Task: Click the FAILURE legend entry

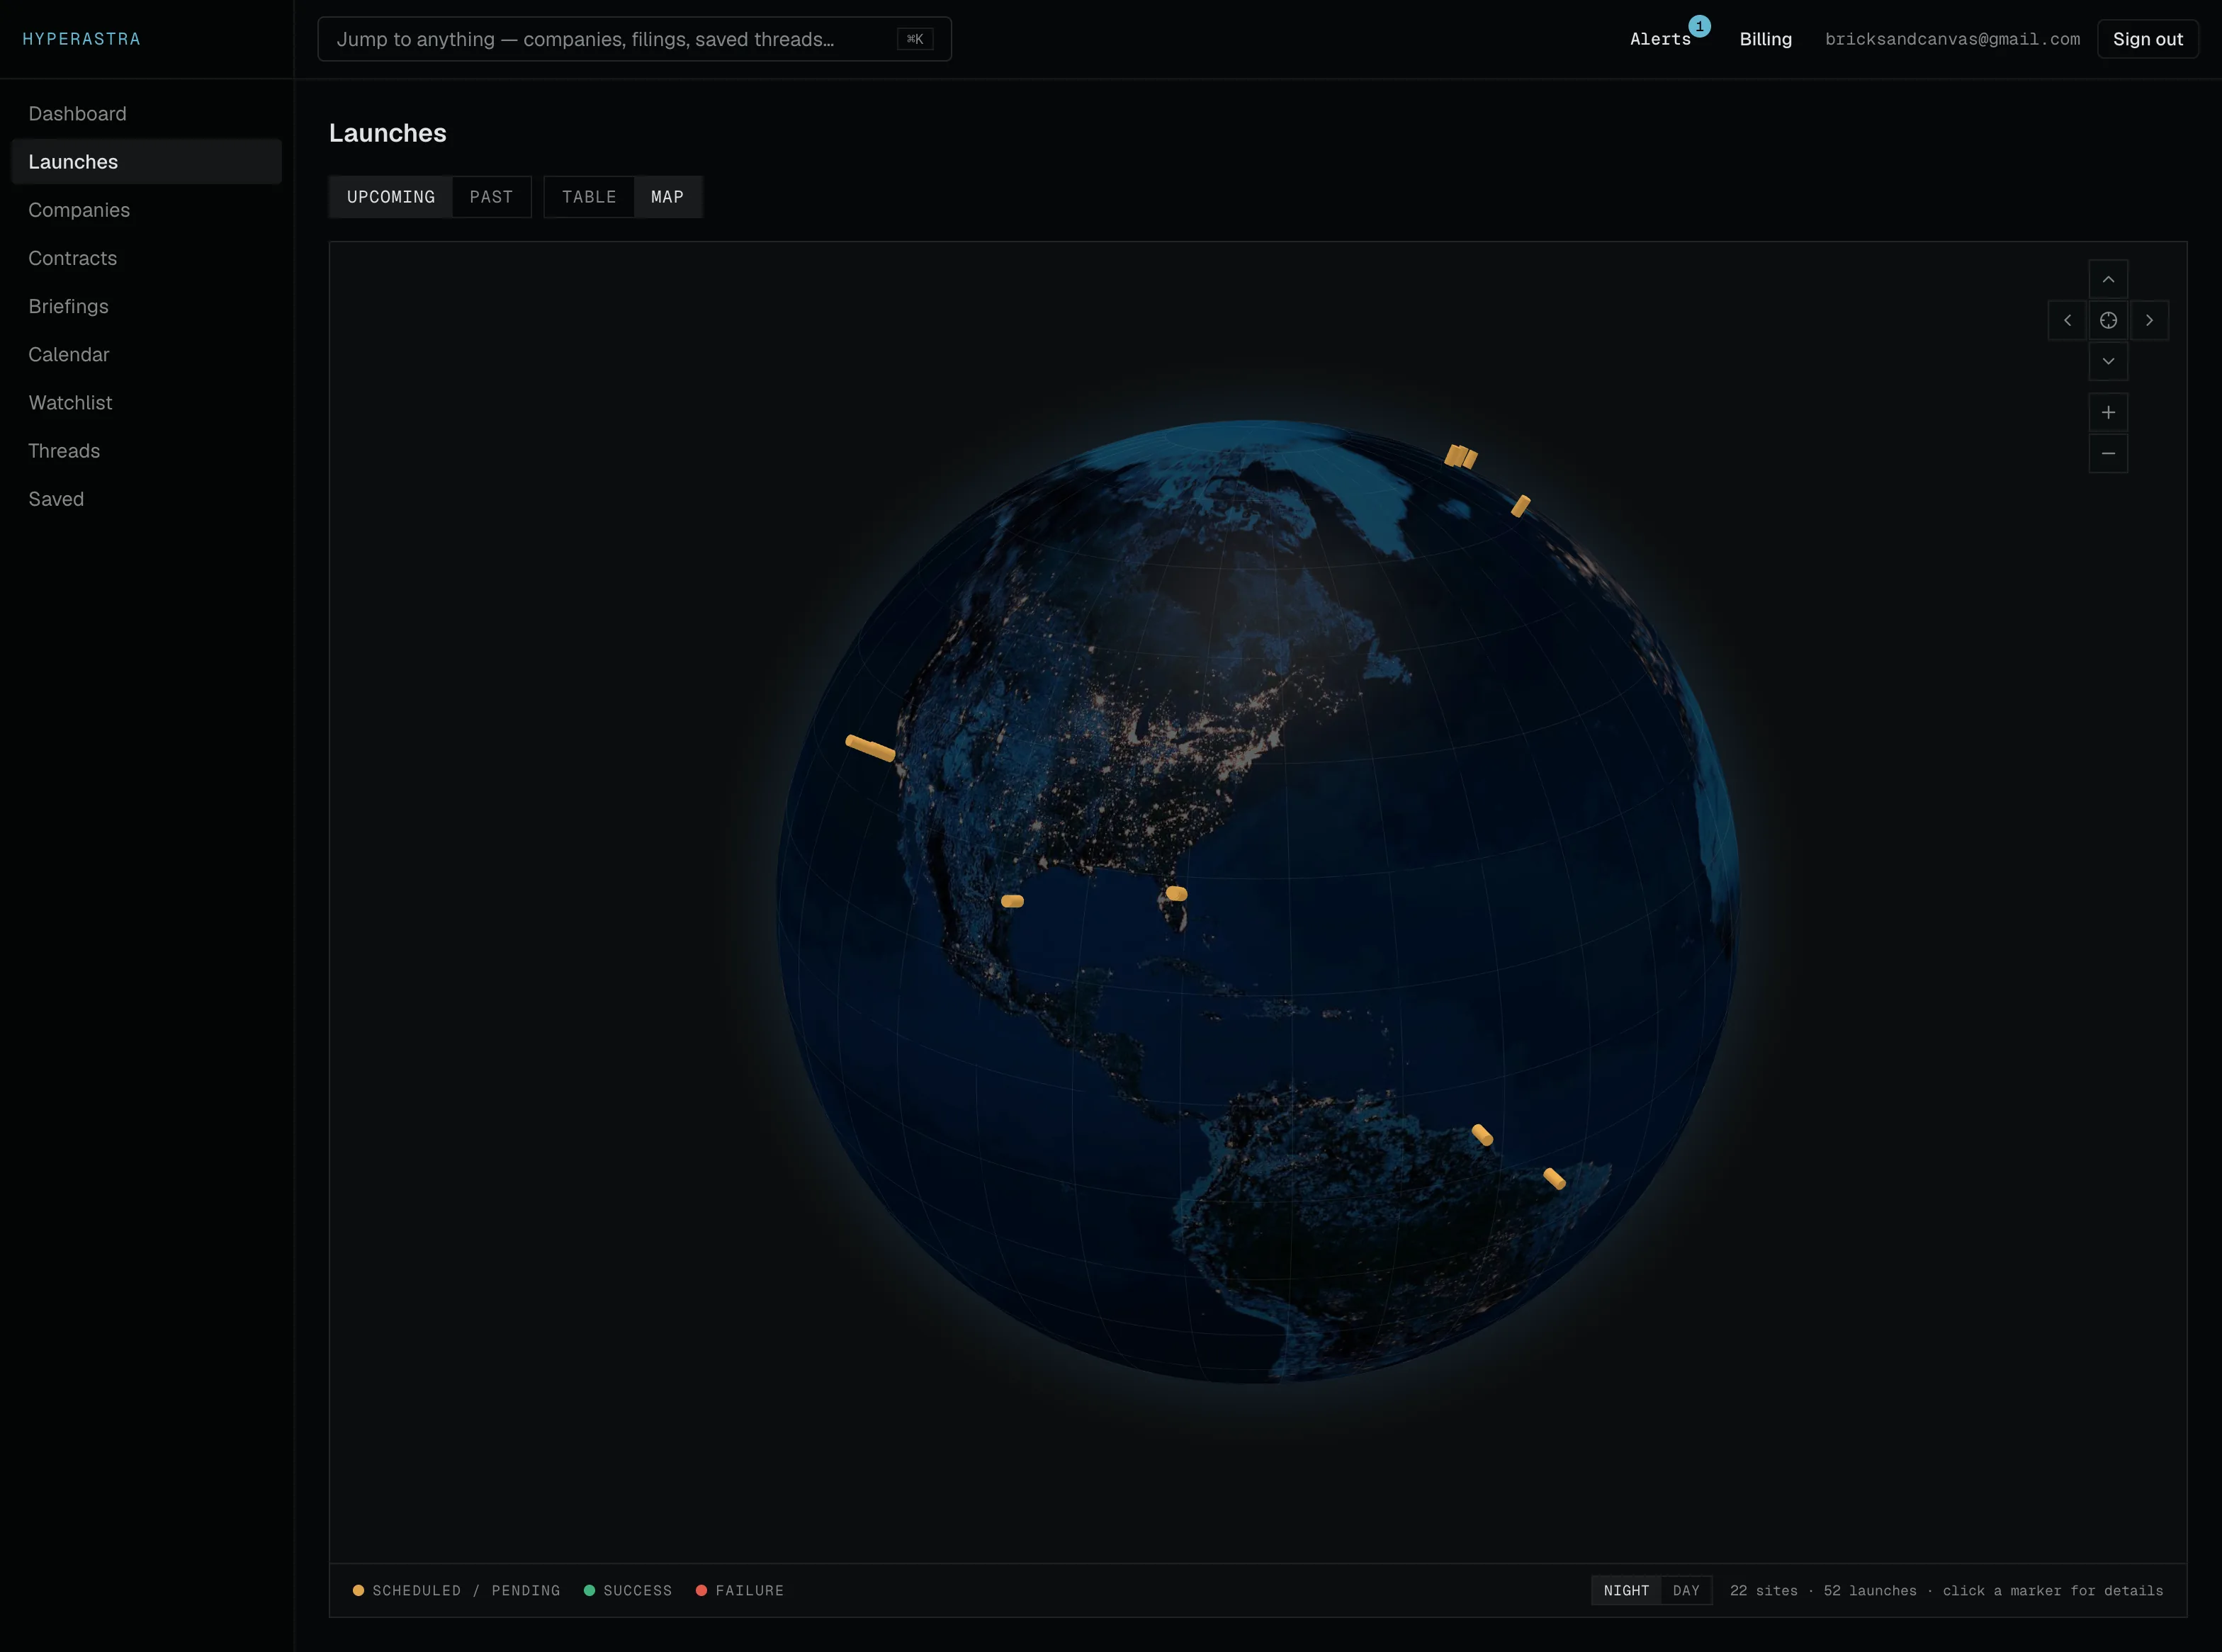Action: 740,1590
